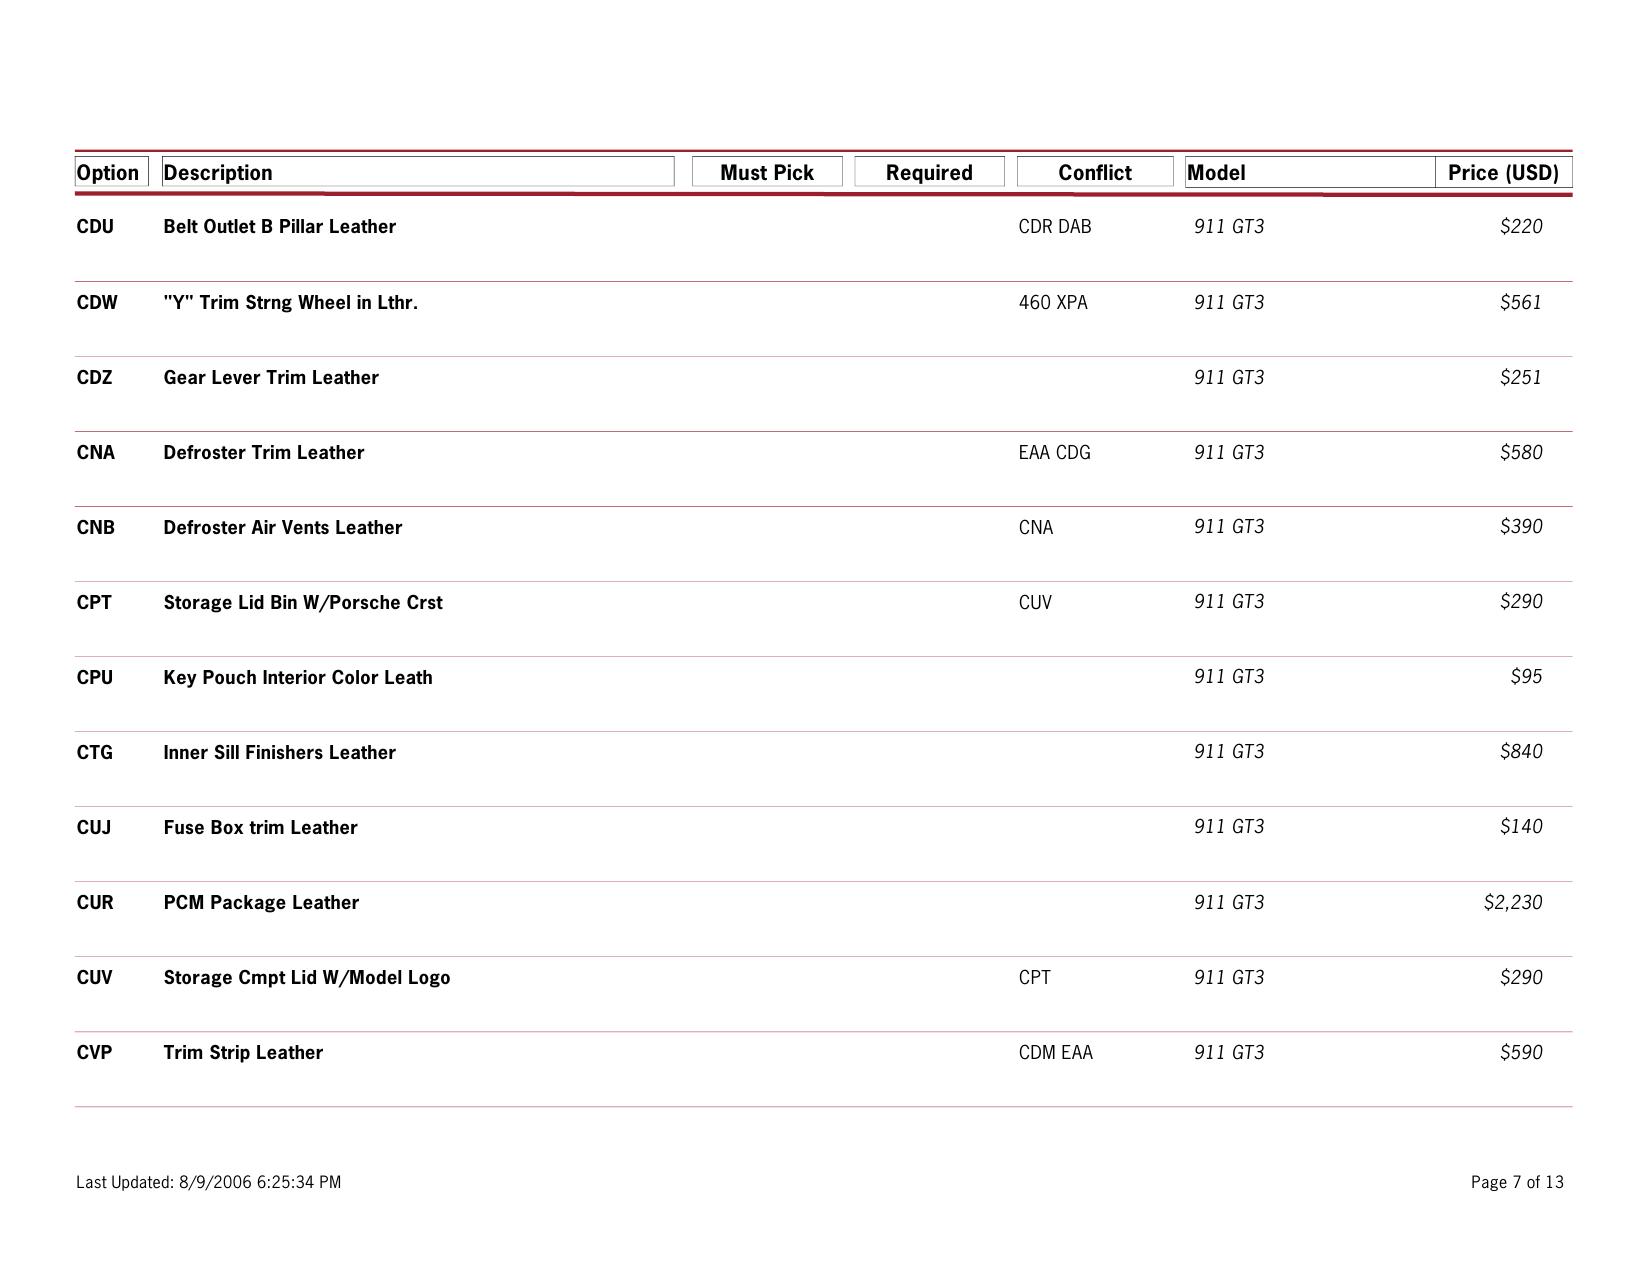
Task: Click the "Fuse Box trim Leather" entry
Action: (260, 828)
